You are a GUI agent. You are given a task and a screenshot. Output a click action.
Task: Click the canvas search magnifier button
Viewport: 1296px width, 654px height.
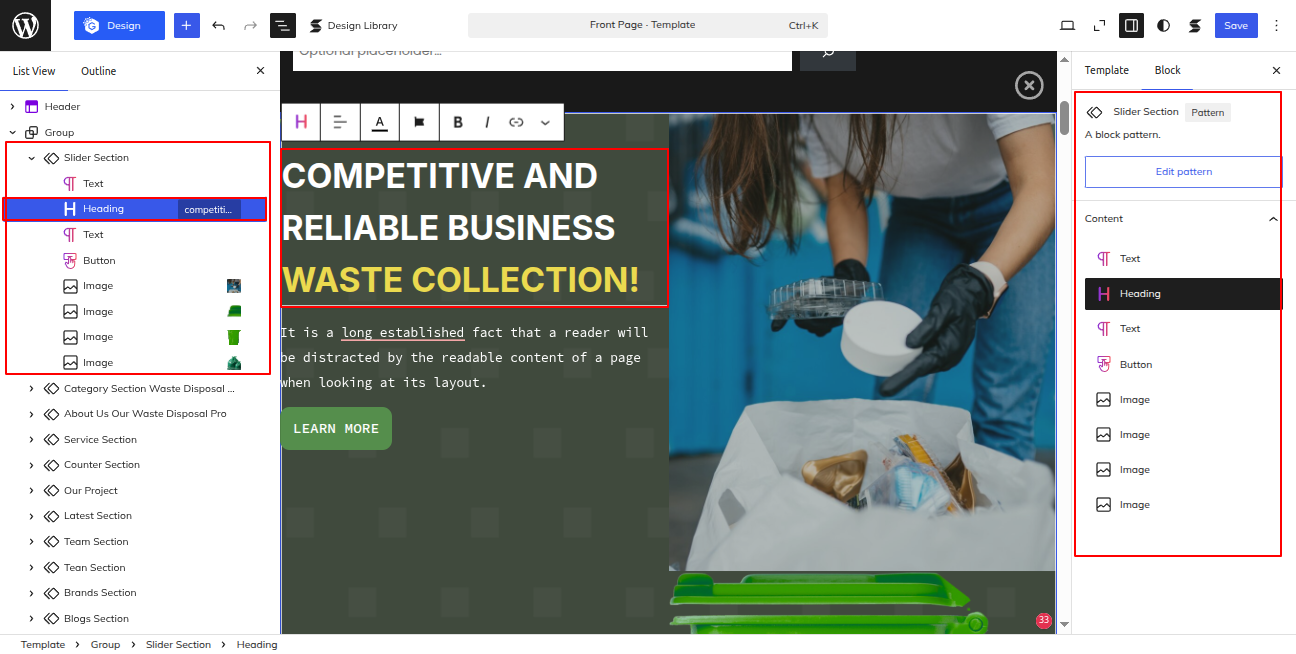[x=828, y=54]
